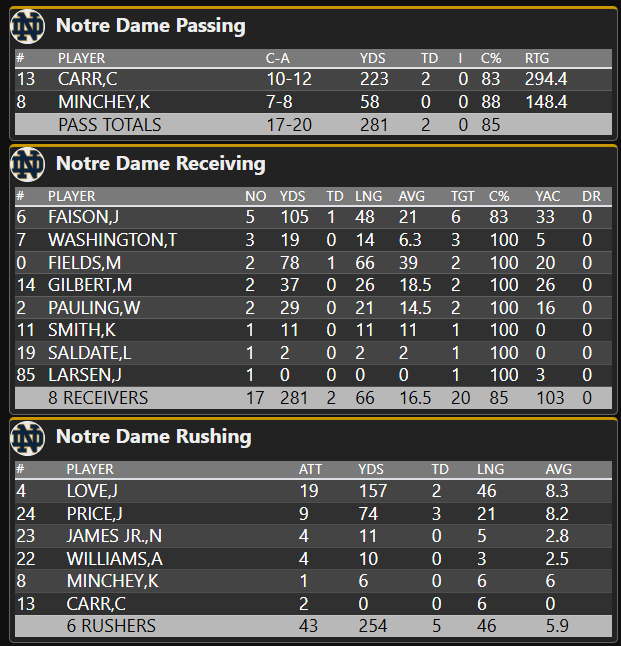The height and width of the screenshot is (646, 621).
Task: Click FIELDS,M in the Receiving table
Action: [x=84, y=262]
